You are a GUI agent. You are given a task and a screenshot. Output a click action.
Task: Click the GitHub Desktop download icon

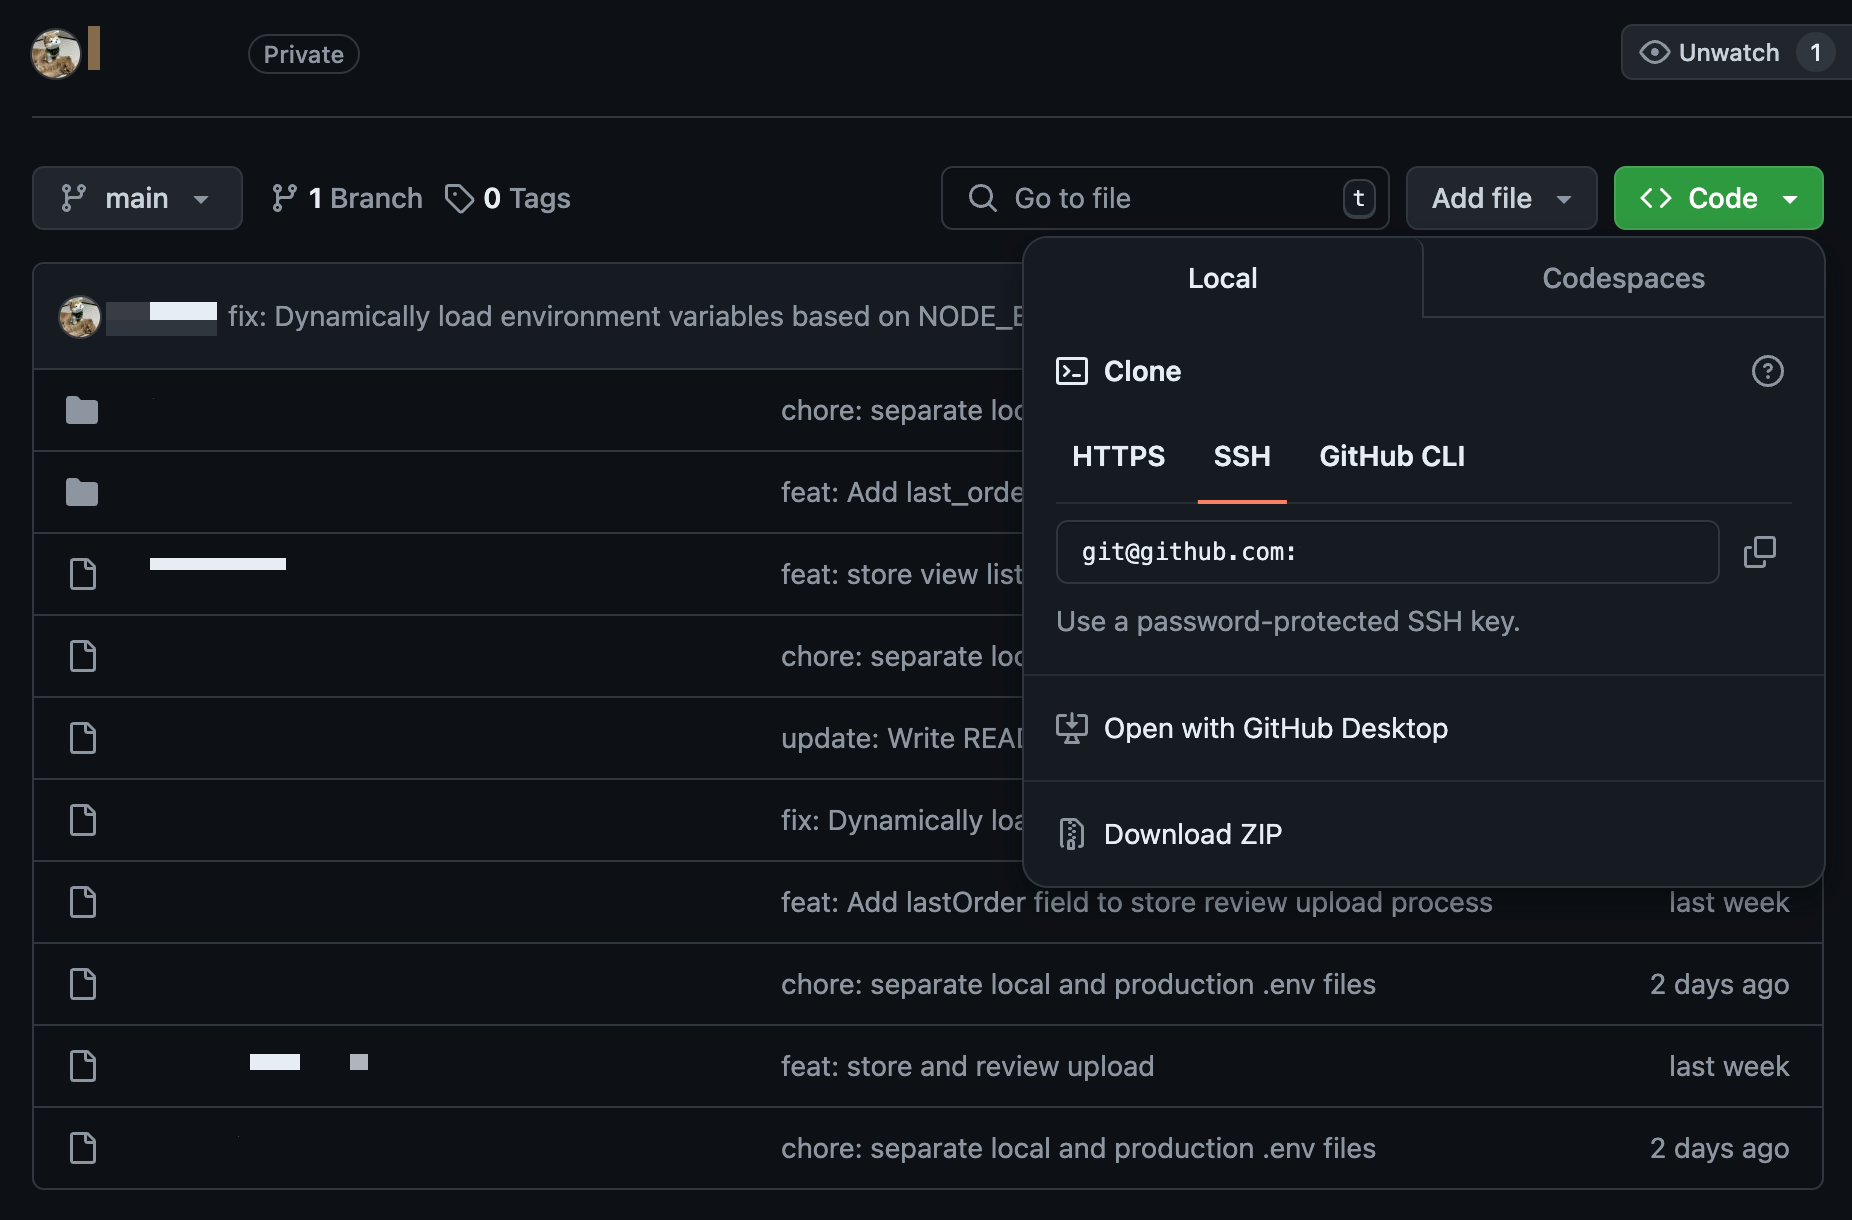[1071, 728]
